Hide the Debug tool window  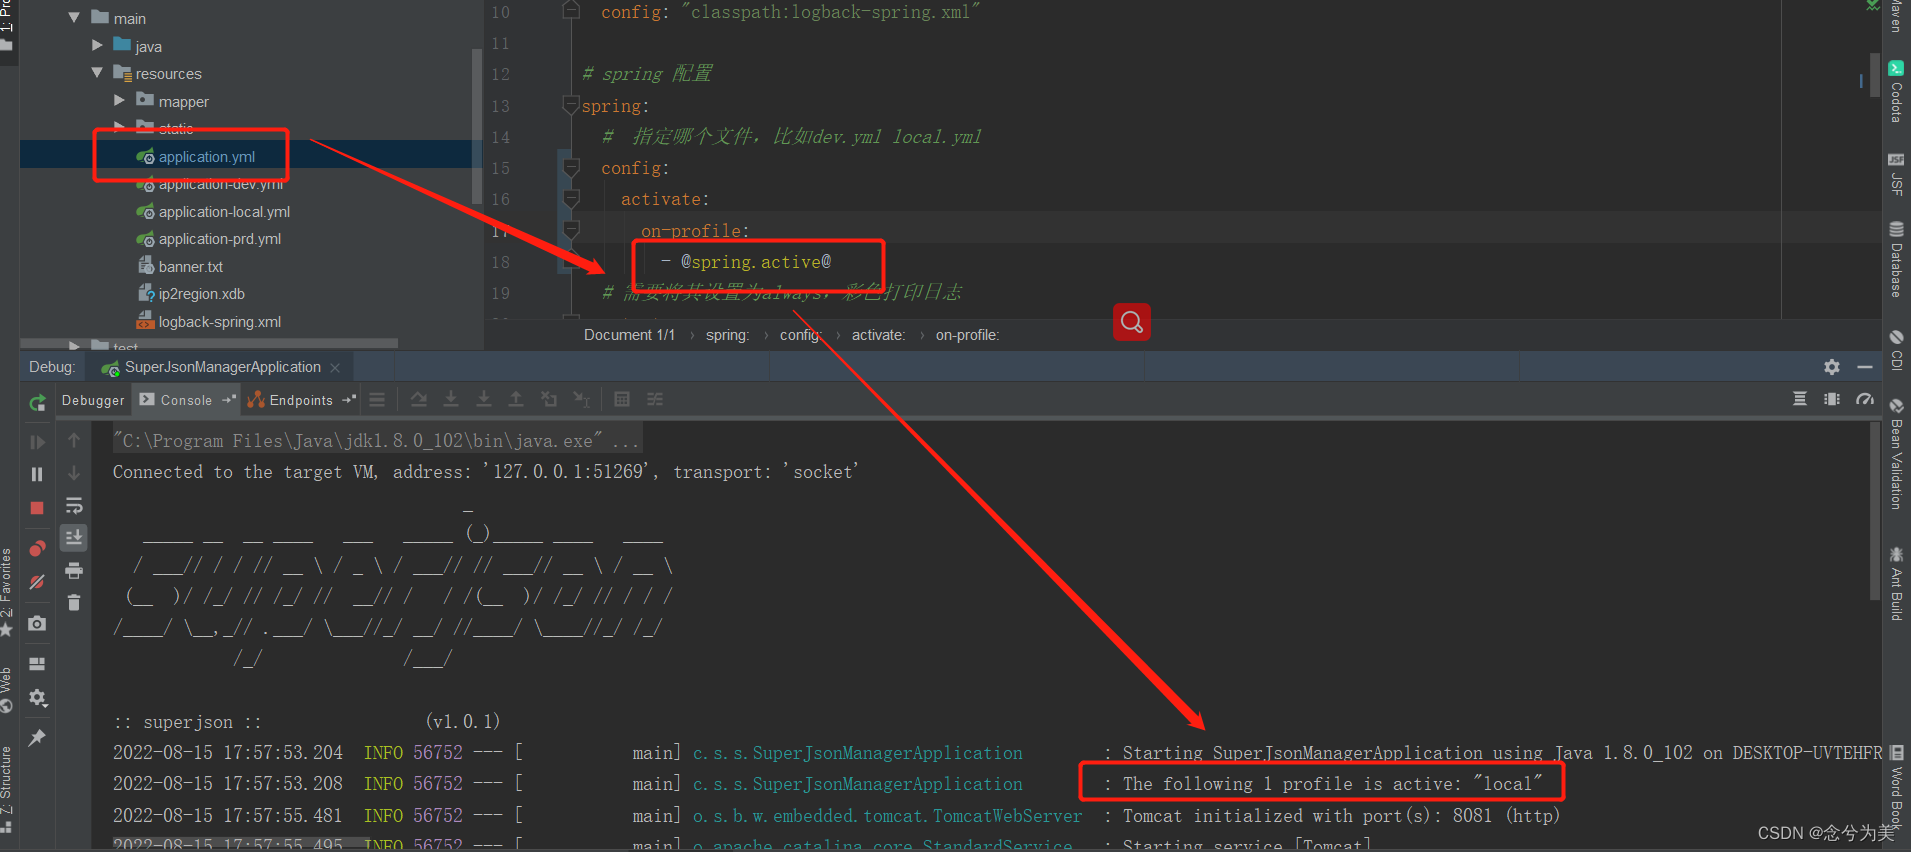(x=1865, y=367)
